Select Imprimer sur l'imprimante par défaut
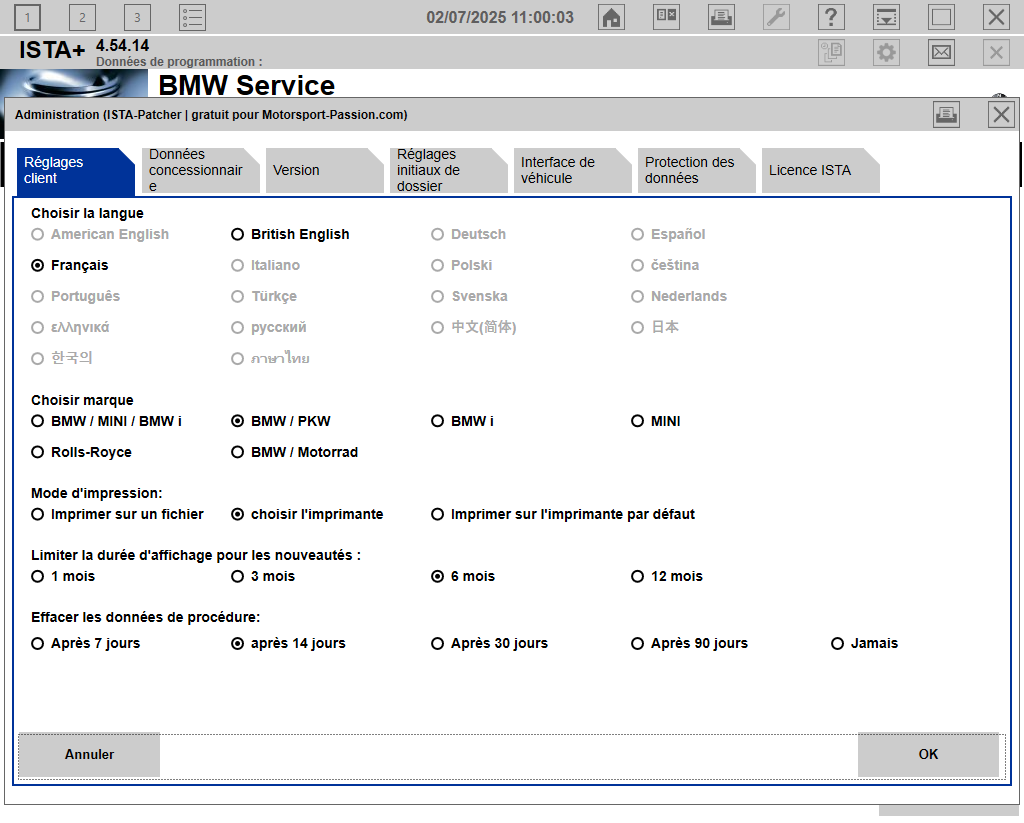This screenshot has width=1024, height=823. tap(563, 515)
